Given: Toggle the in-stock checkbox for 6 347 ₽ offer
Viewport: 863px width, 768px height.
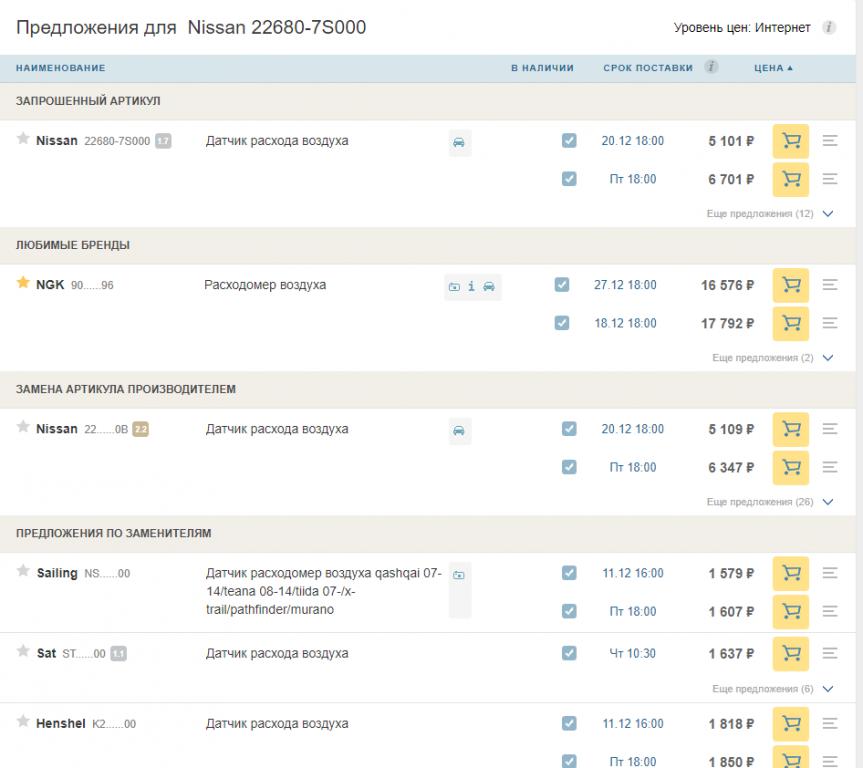Looking at the screenshot, I should pyautogui.click(x=569, y=467).
